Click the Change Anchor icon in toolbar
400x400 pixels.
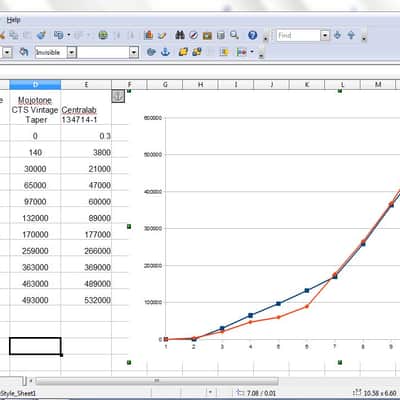[x=165, y=52]
